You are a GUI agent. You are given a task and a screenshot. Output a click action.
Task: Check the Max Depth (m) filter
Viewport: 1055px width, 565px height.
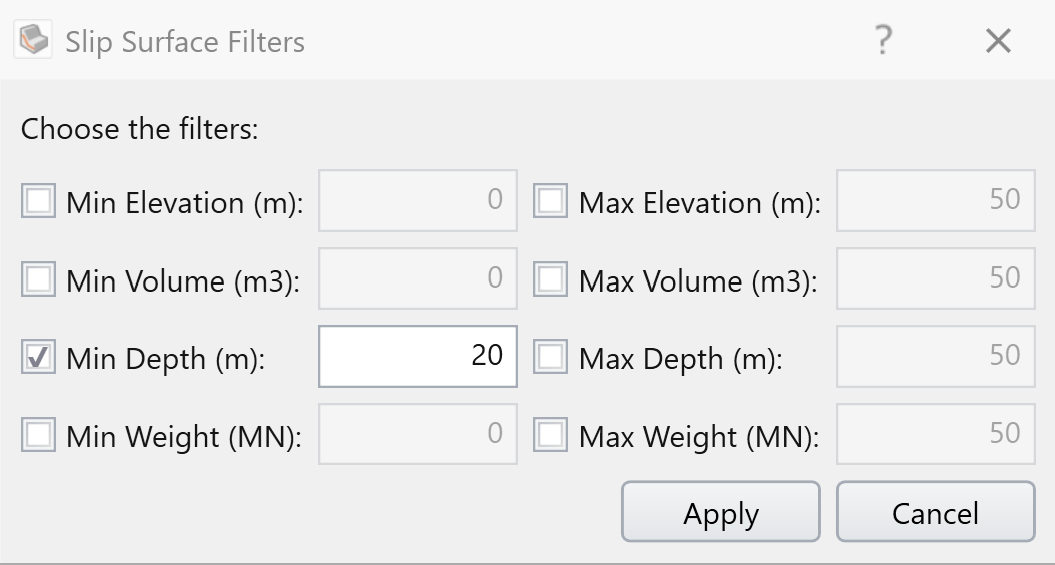pyautogui.click(x=550, y=356)
